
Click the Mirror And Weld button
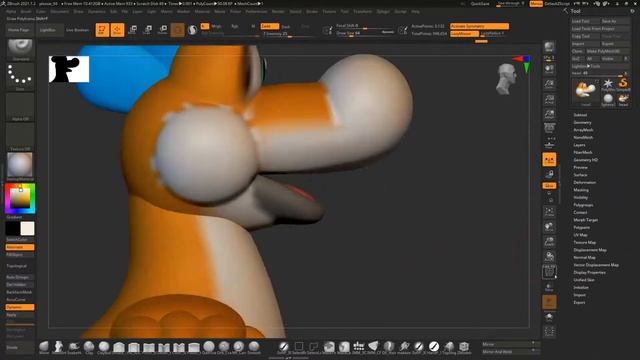coord(509,352)
